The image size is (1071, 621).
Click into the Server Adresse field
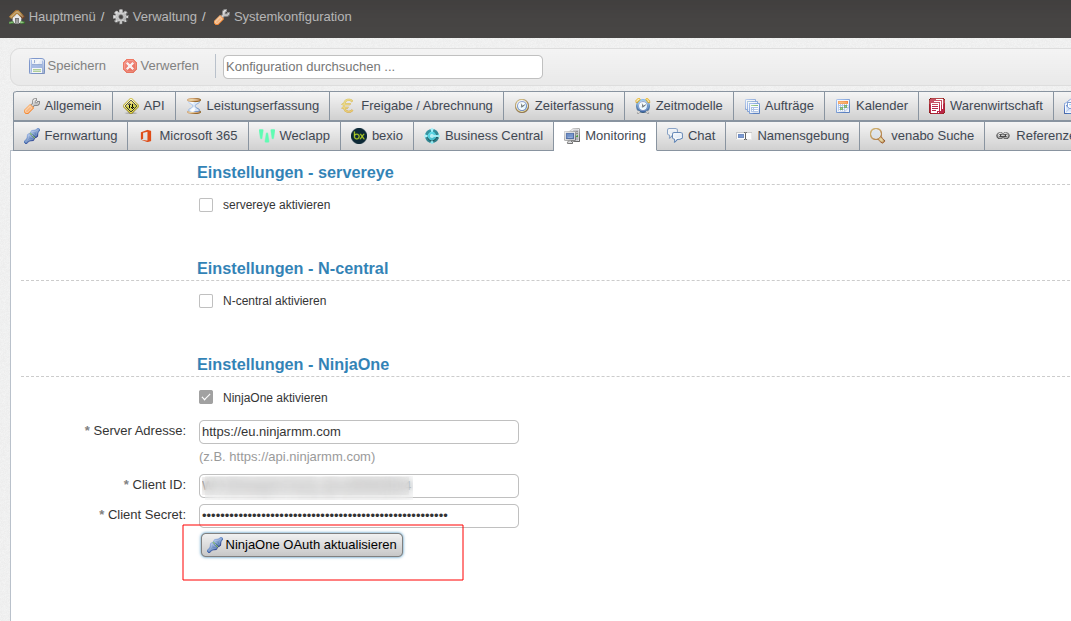pos(359,432)
